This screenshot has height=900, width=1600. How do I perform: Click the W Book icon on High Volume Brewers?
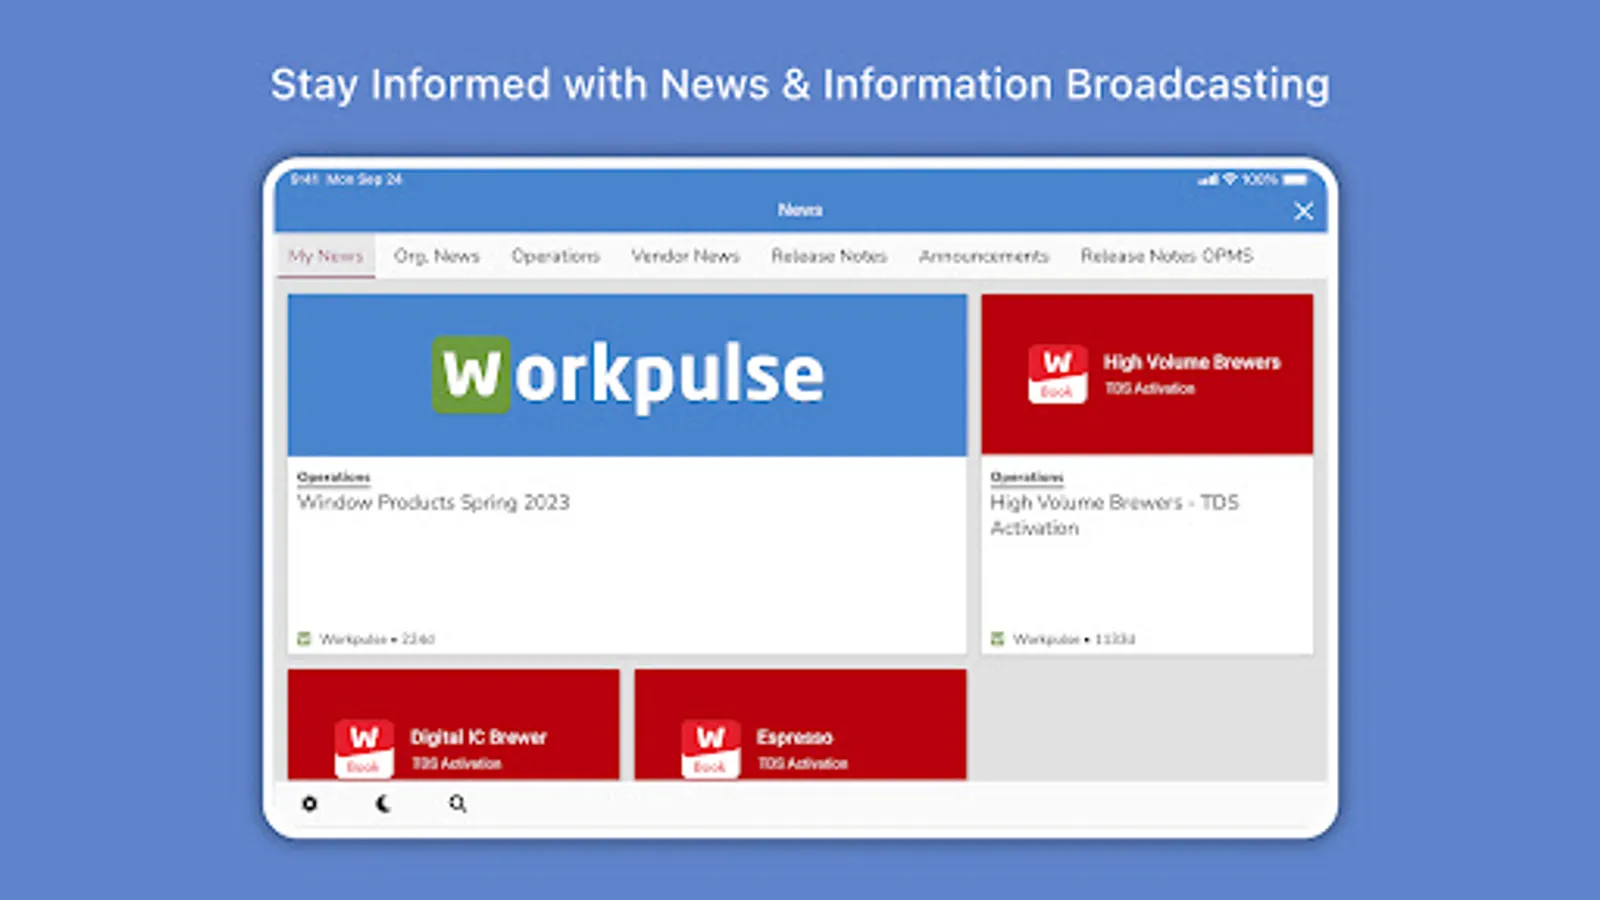(x=1057, y=374)
